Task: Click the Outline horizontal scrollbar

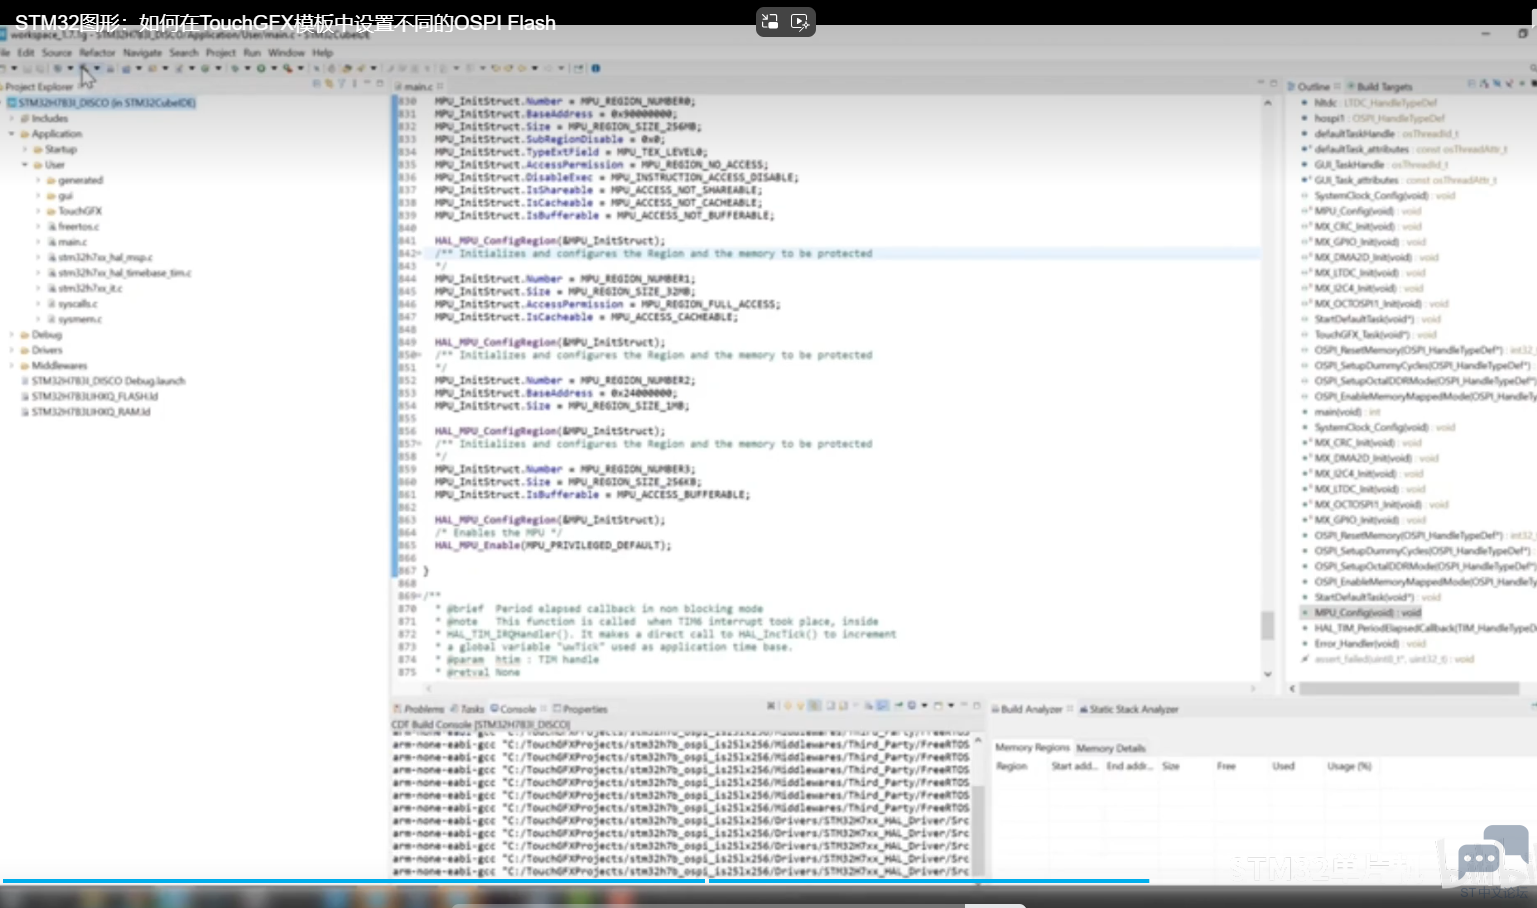Action: [x=1409, y=688]
